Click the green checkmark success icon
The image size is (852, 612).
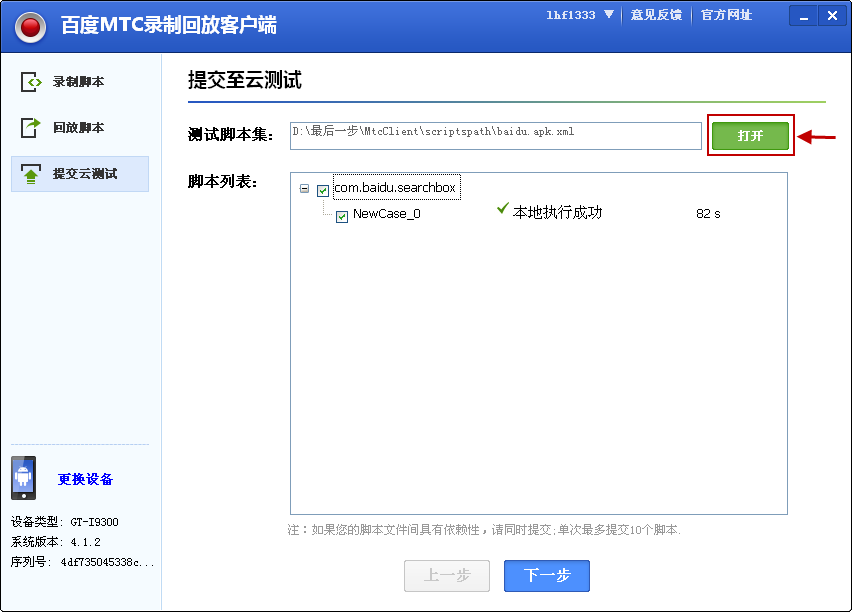(503, 208)
